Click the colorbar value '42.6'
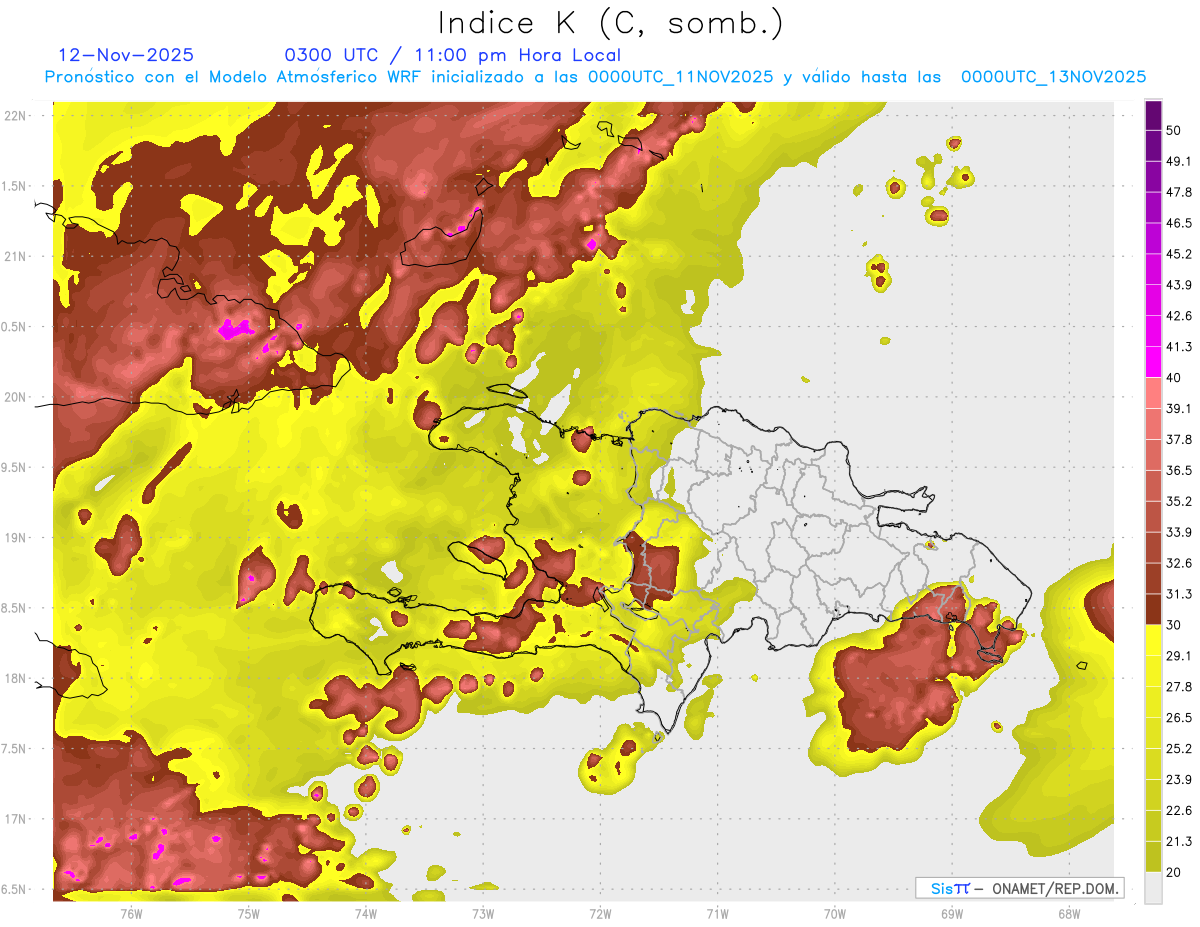Viewport: 1200px width, 927px height. 1179,316
